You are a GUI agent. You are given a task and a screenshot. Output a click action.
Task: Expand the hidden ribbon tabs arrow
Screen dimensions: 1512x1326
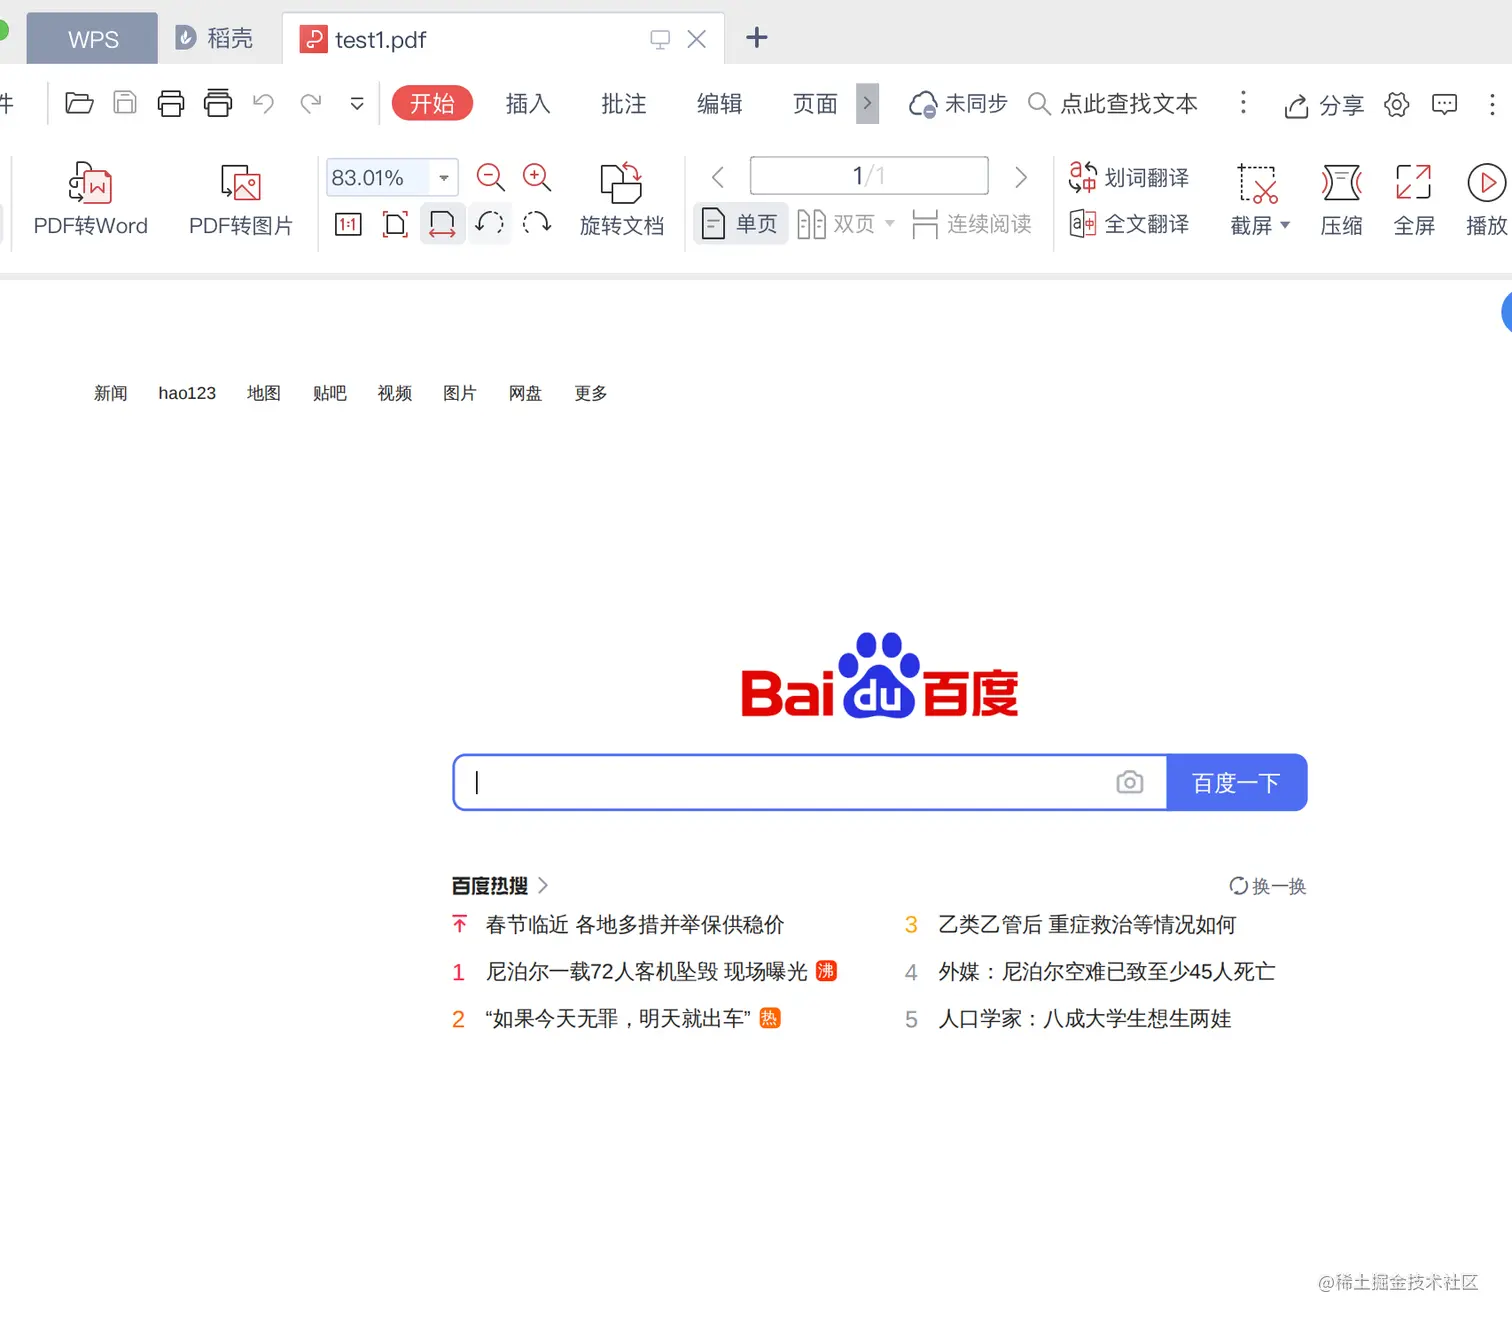coord(867,103)
